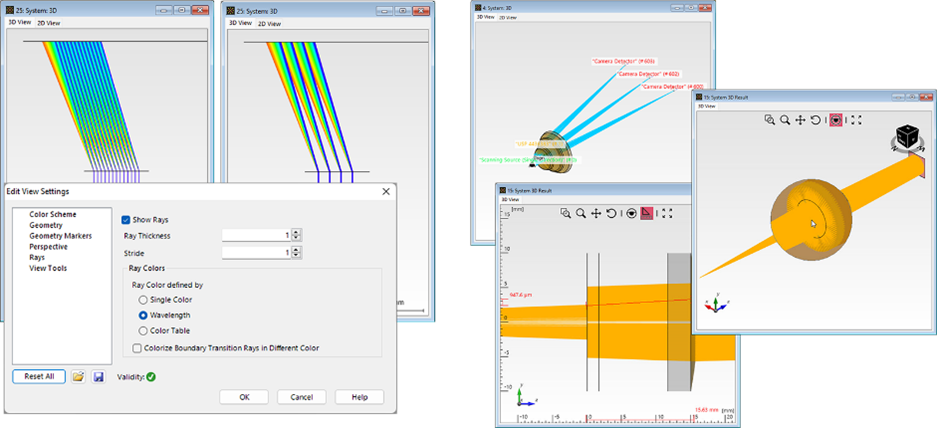The image size is (937, 428).
Task: Select Color Scheme in the settings list
Action: (53, 214)
